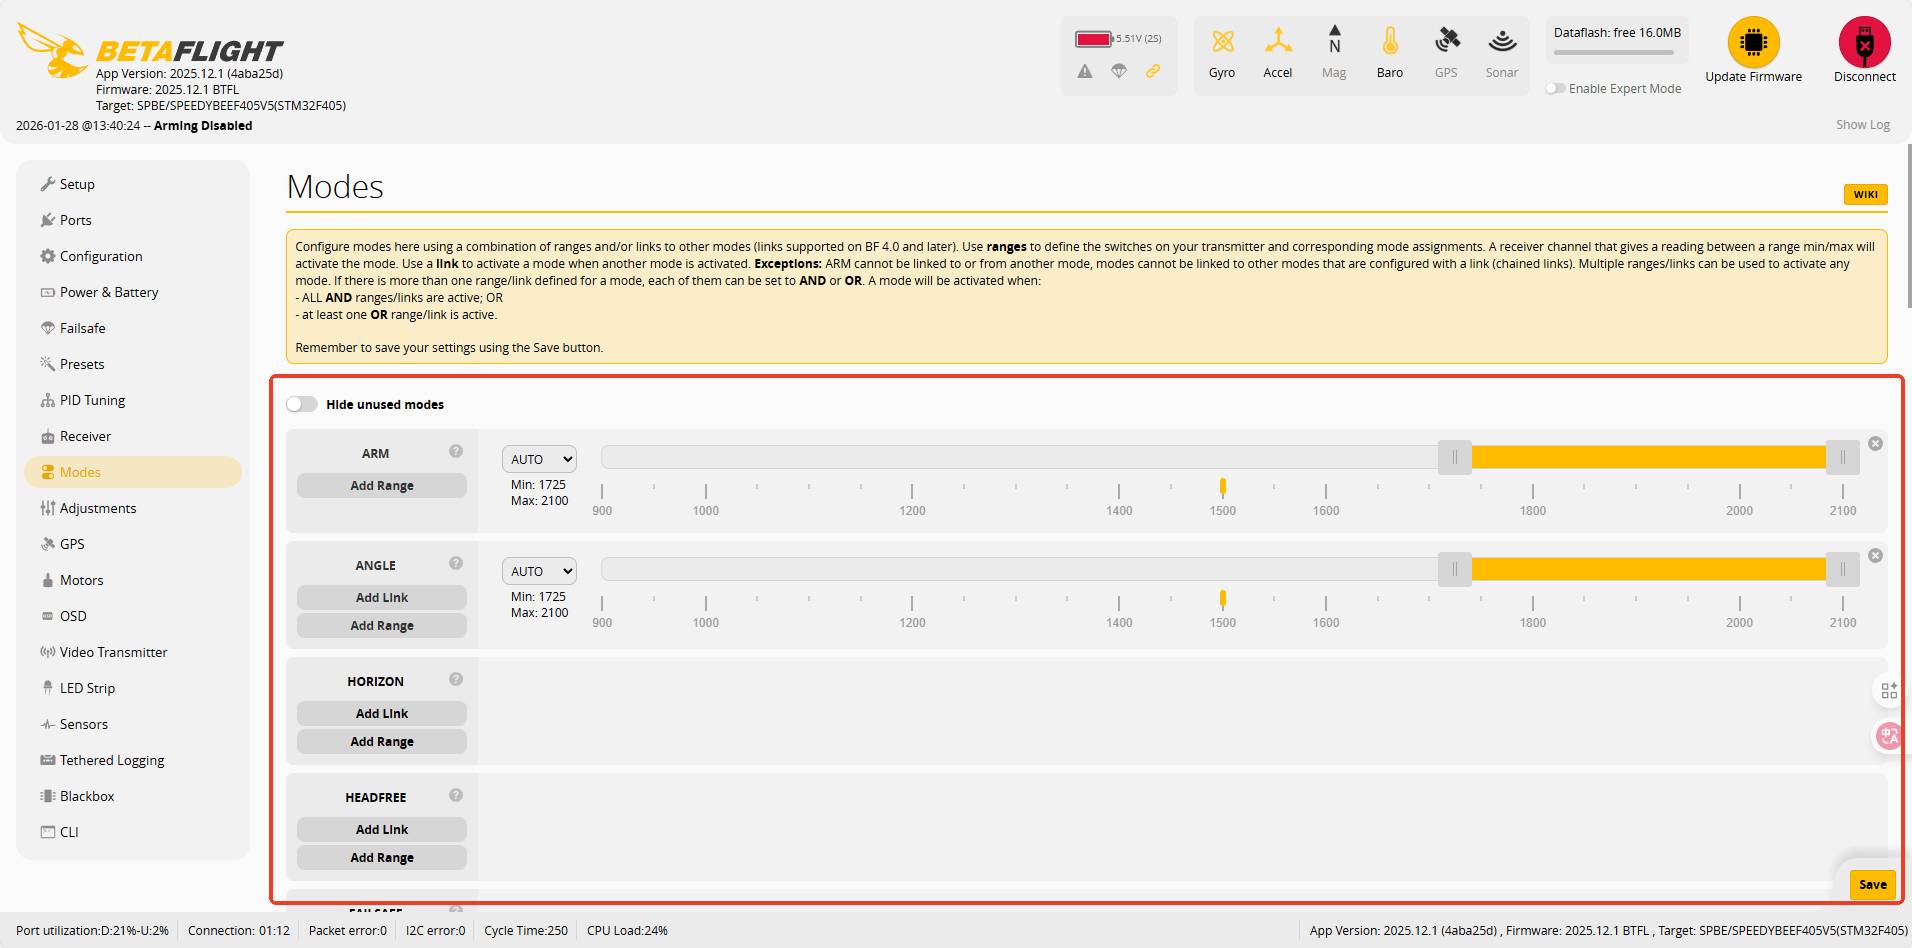Screen dimensions: 1912x948
Task: Remove the ARM range with X icon
Action: tap(1875, 444)
